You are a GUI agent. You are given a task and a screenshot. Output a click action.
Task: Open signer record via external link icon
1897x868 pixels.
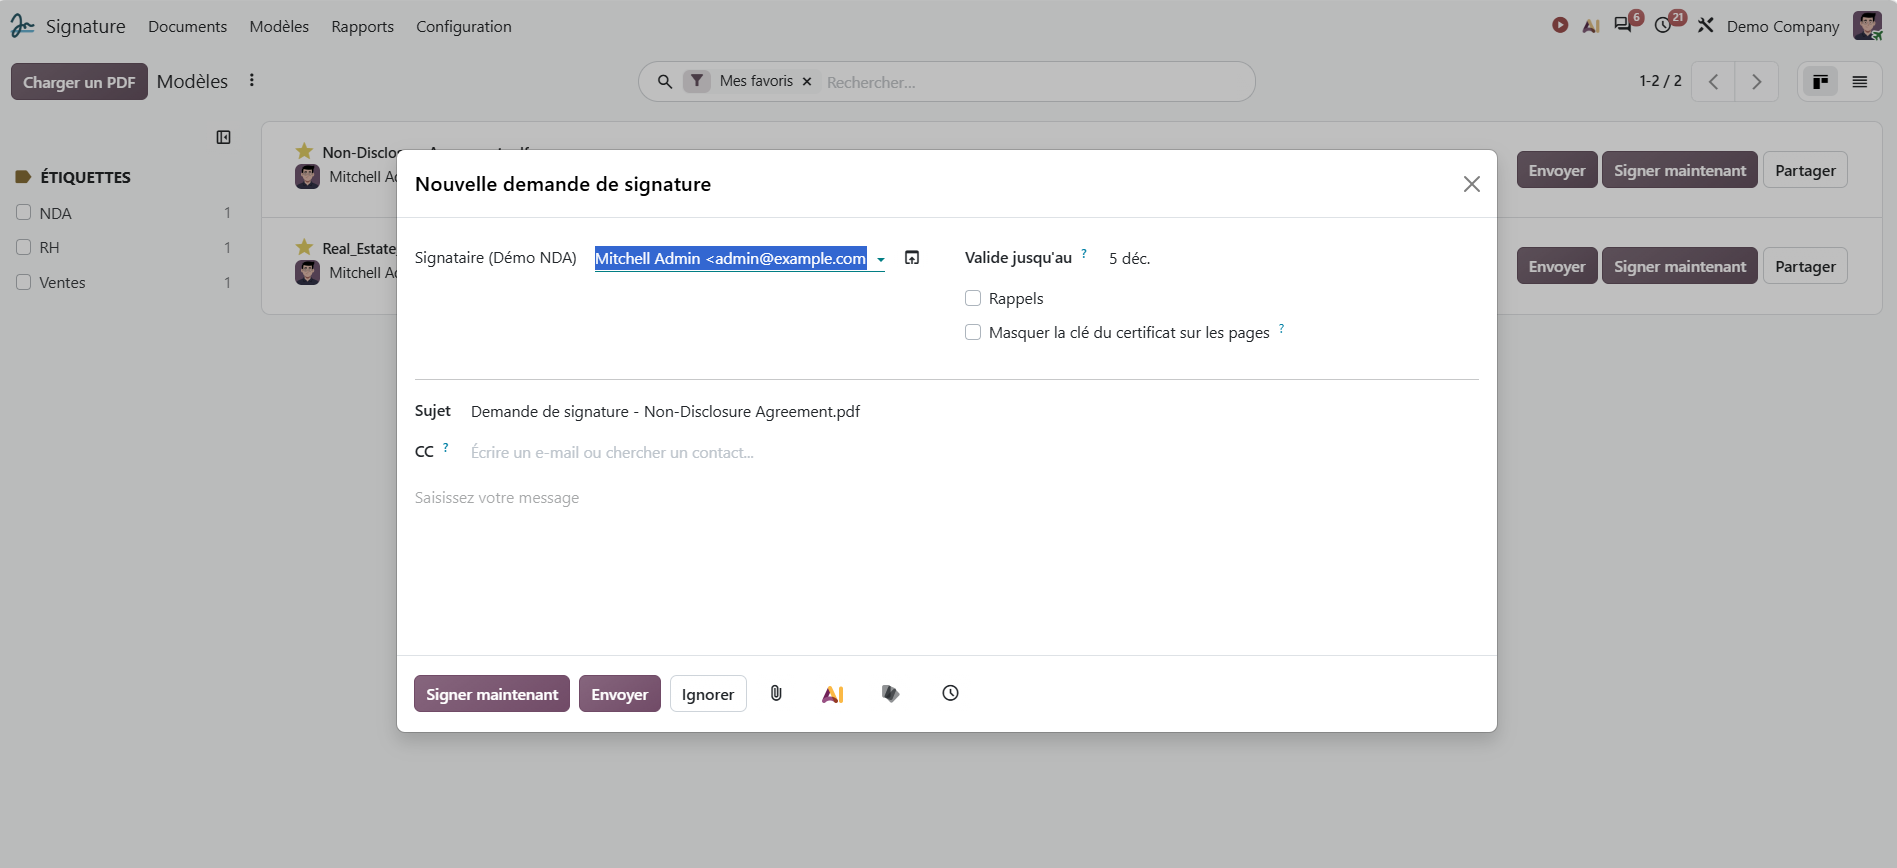point(912,258)
